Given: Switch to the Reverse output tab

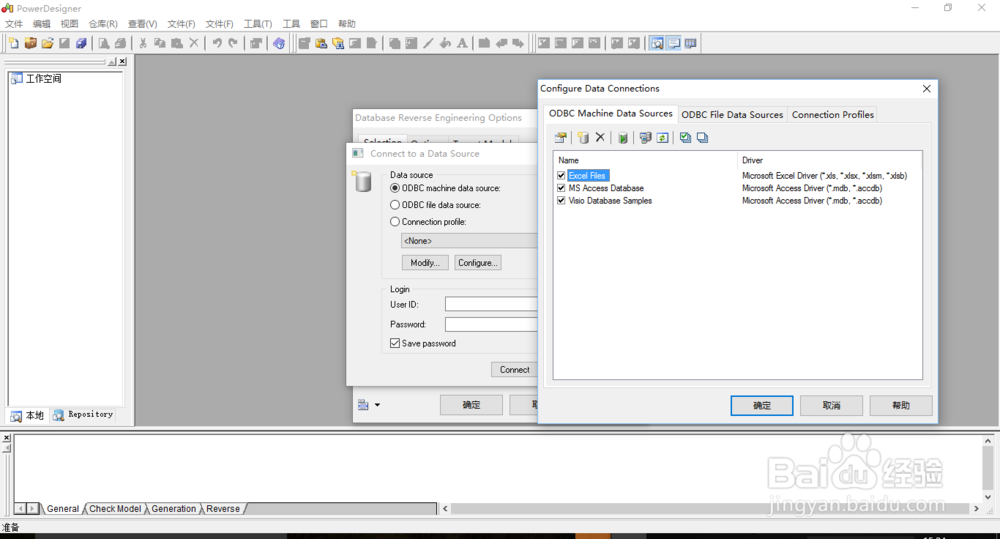Looking at the screenshot, I should point(223,509).
